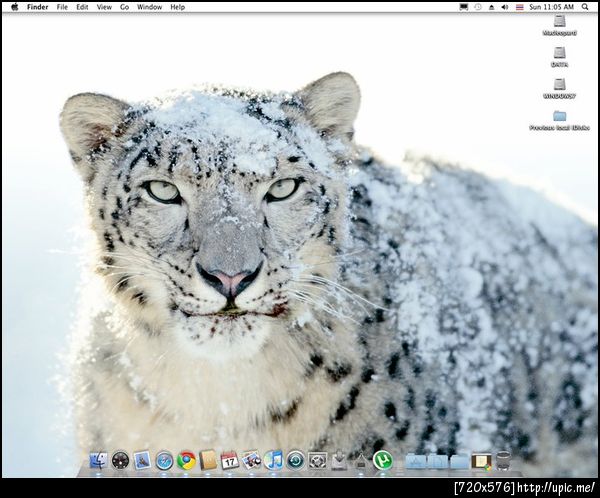Launch Dashboard from the Dock
Screen dimensions: 600x498
pos(120,460)
